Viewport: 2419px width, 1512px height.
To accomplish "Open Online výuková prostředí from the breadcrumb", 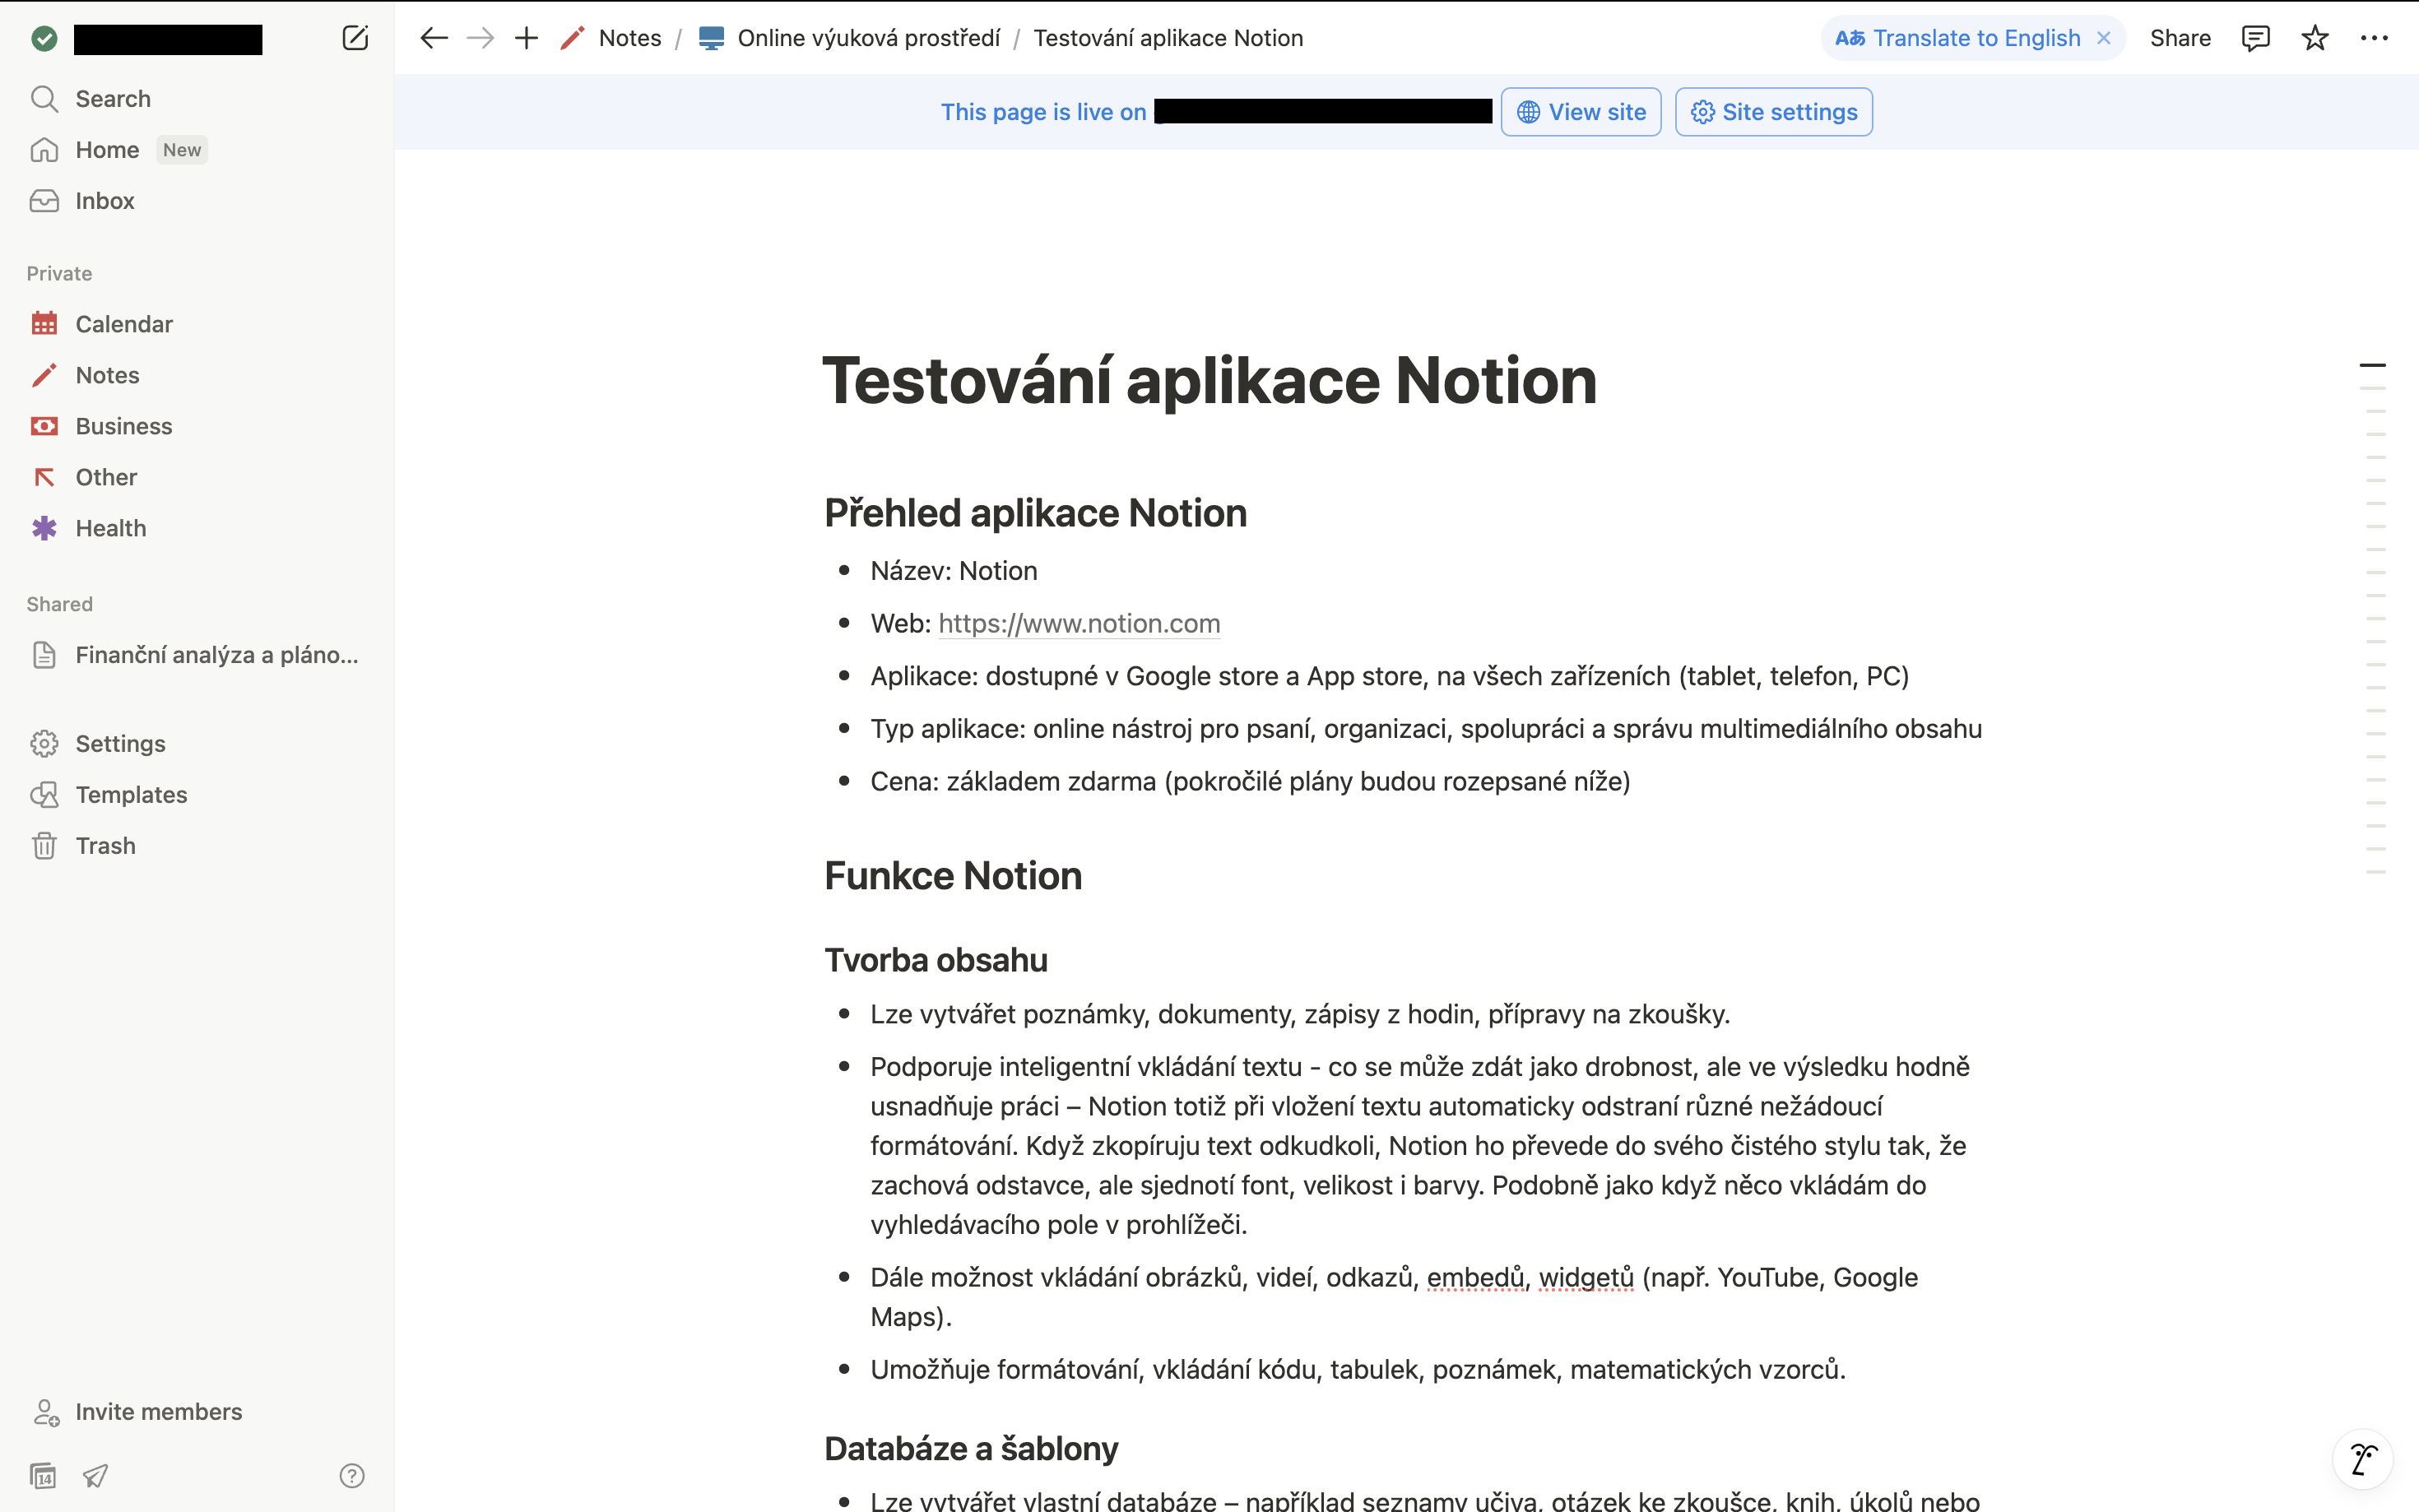I will point(867,37).
